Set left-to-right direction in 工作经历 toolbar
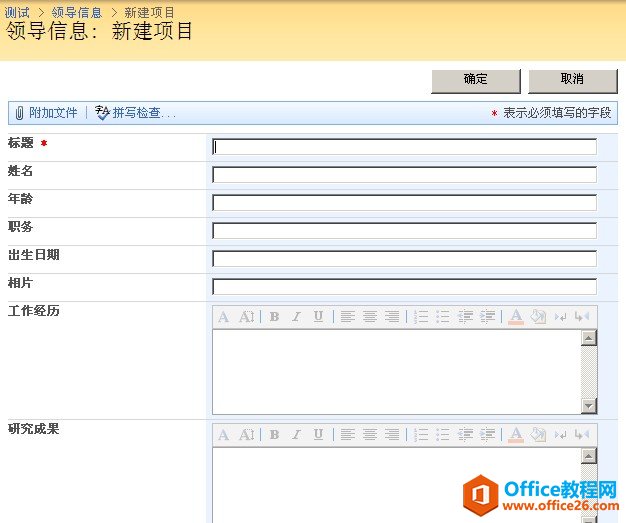 (x=561, y=317)
